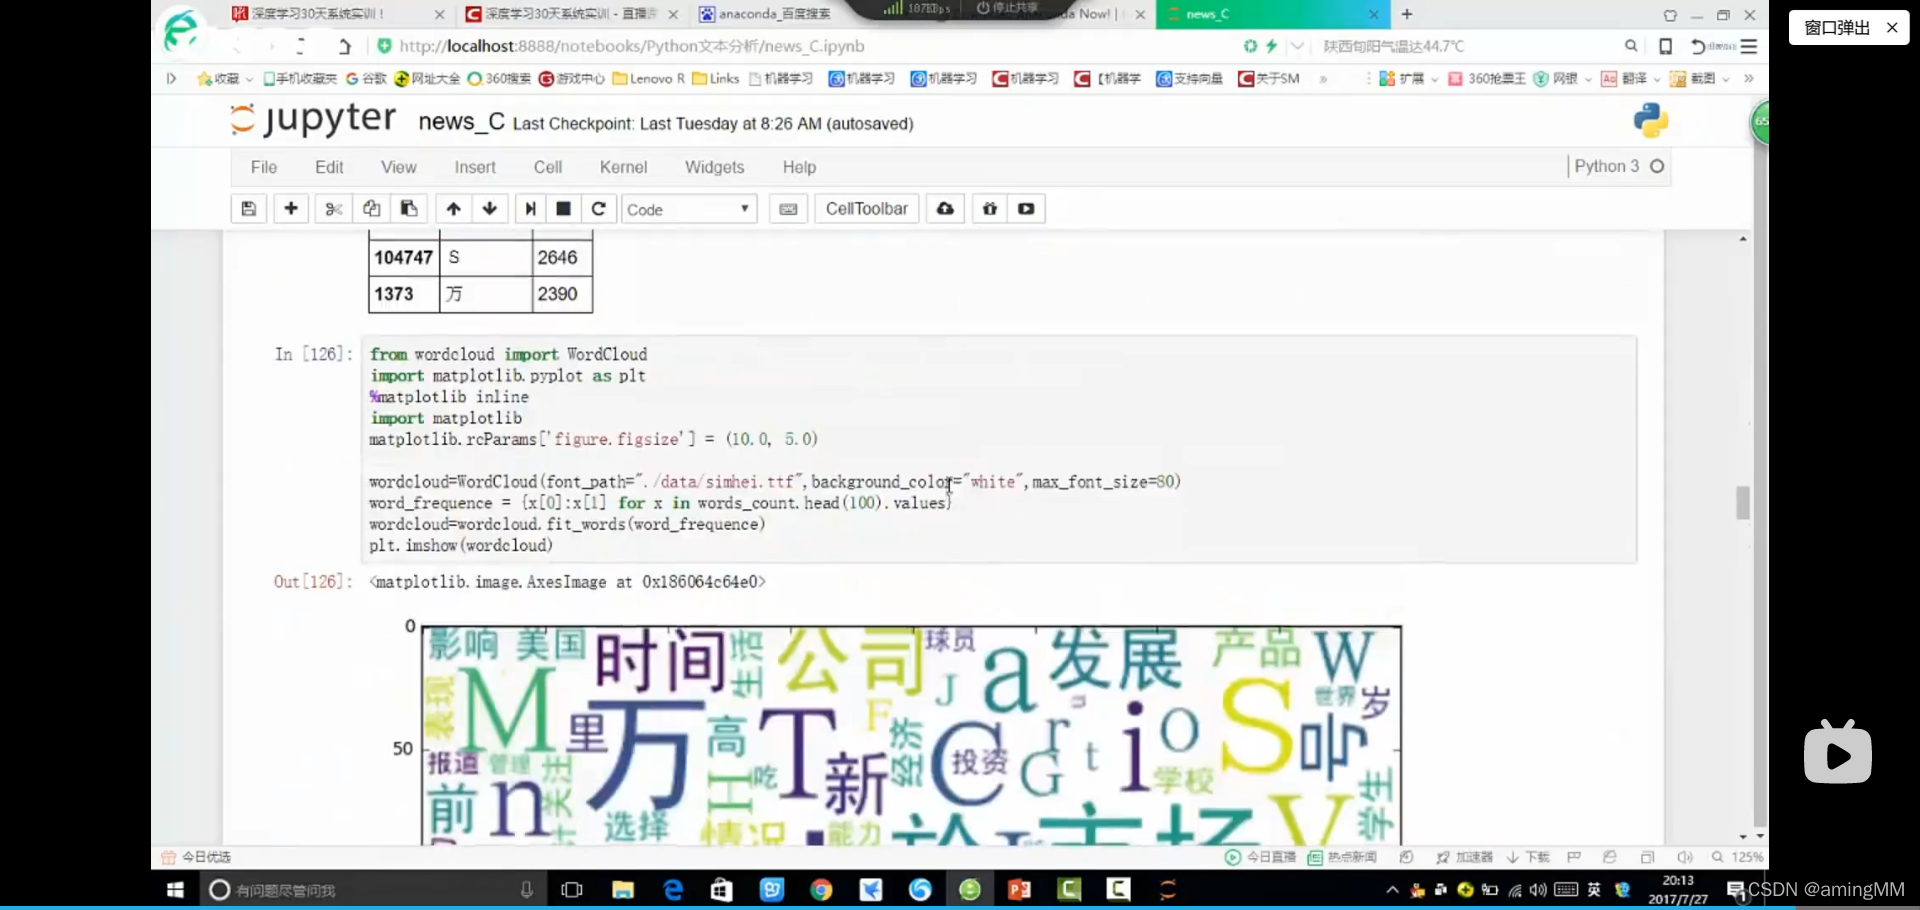Open the Windows Start menu
The width and height of the screenshot is (1920, 910).
[x=175, y=890]
